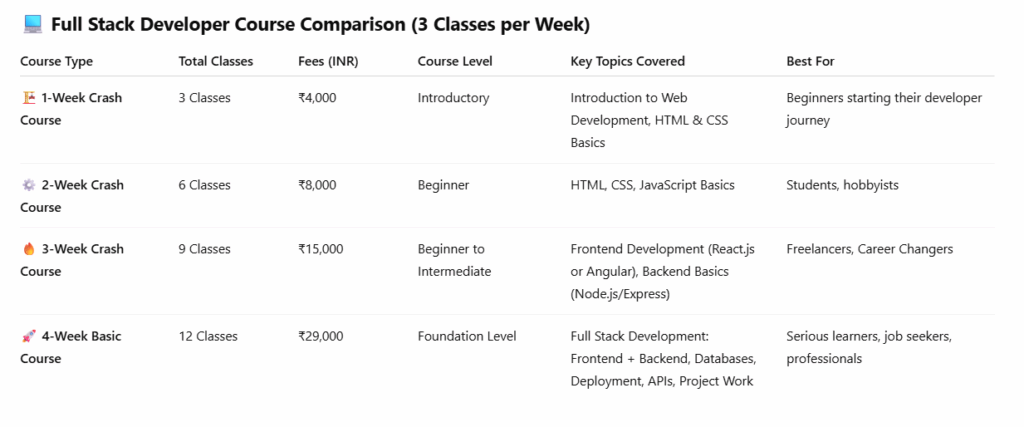Click the icon before 1-Week Crash Course
Screen dimensions: 1024x427
coord(28,98)
